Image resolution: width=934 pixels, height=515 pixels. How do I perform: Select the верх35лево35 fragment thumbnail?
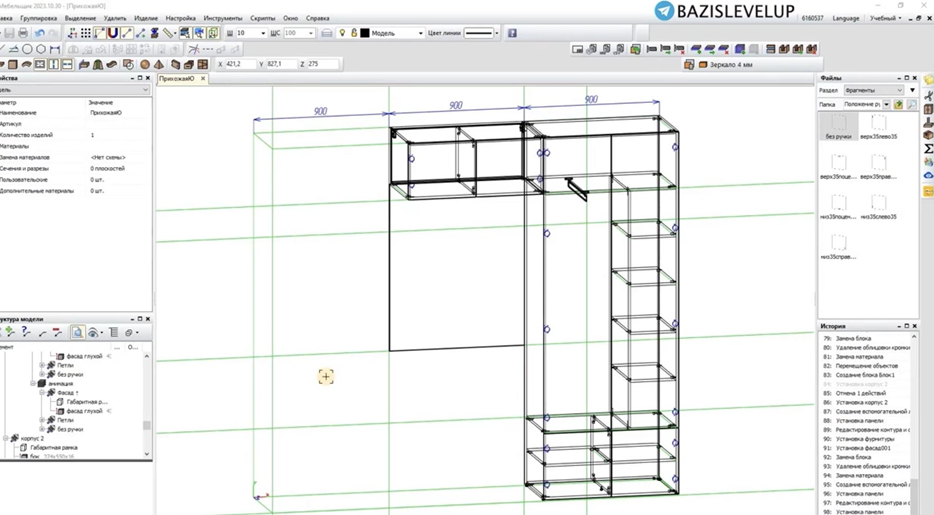pos(879,126)
